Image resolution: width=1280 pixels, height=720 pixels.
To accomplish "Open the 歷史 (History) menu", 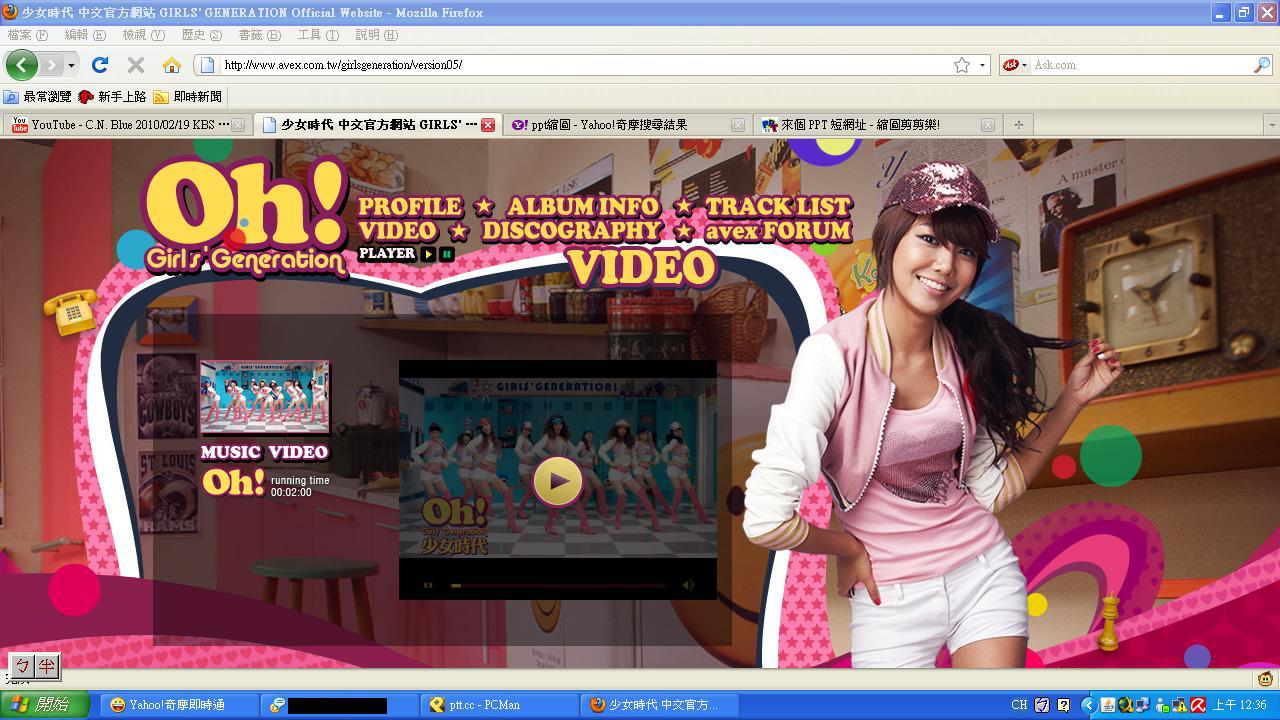I will (201, 35).
